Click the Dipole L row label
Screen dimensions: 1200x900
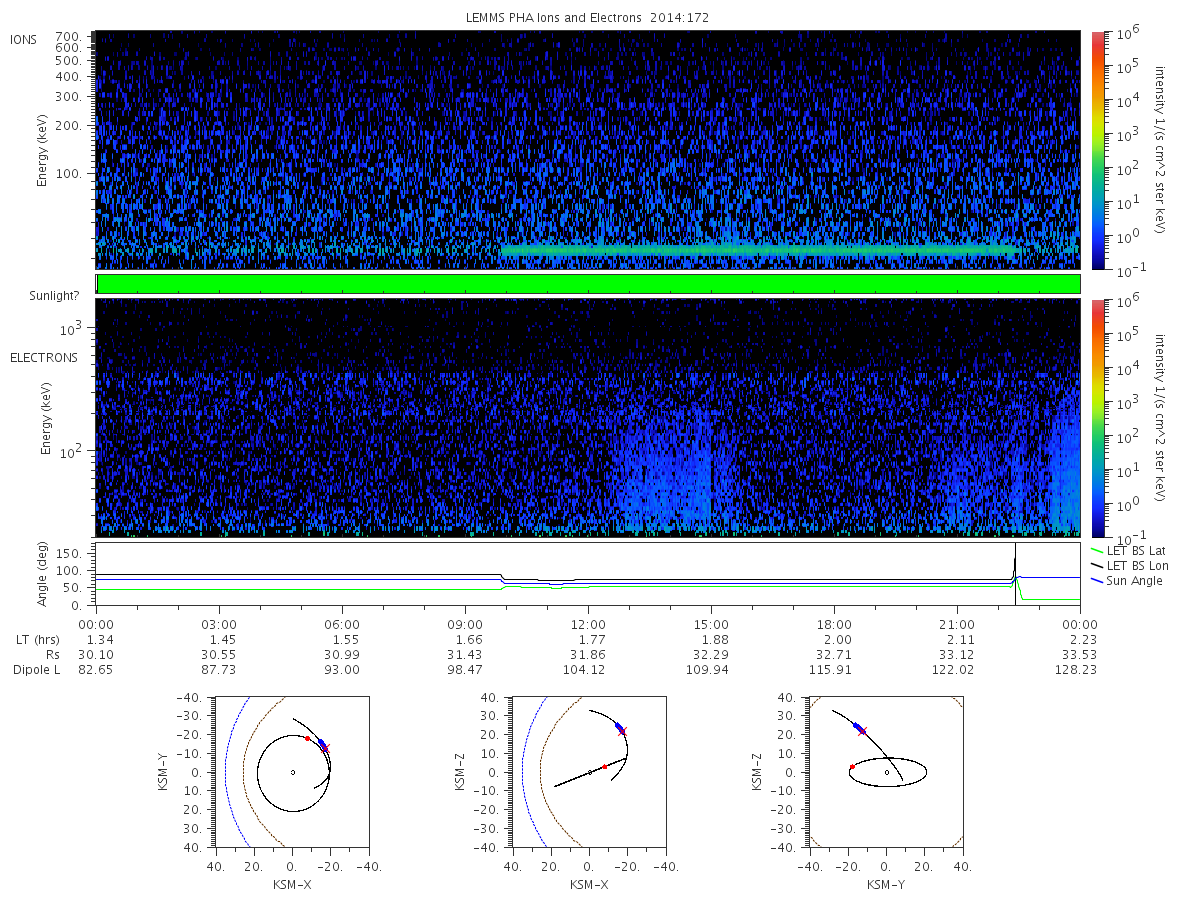click(36, 669)
